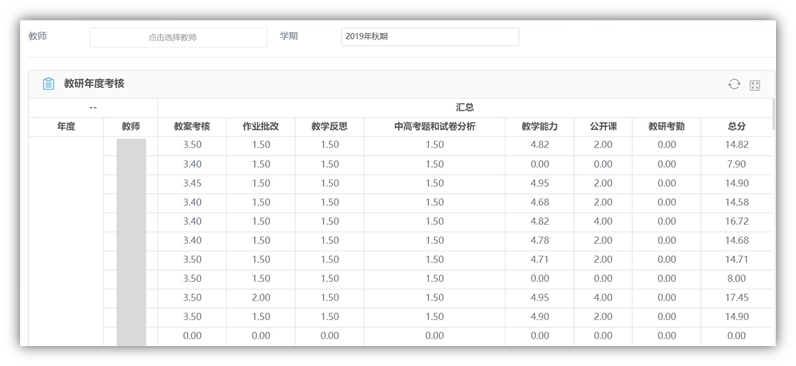Select the total score 14.58 cell

coord(737,202)
